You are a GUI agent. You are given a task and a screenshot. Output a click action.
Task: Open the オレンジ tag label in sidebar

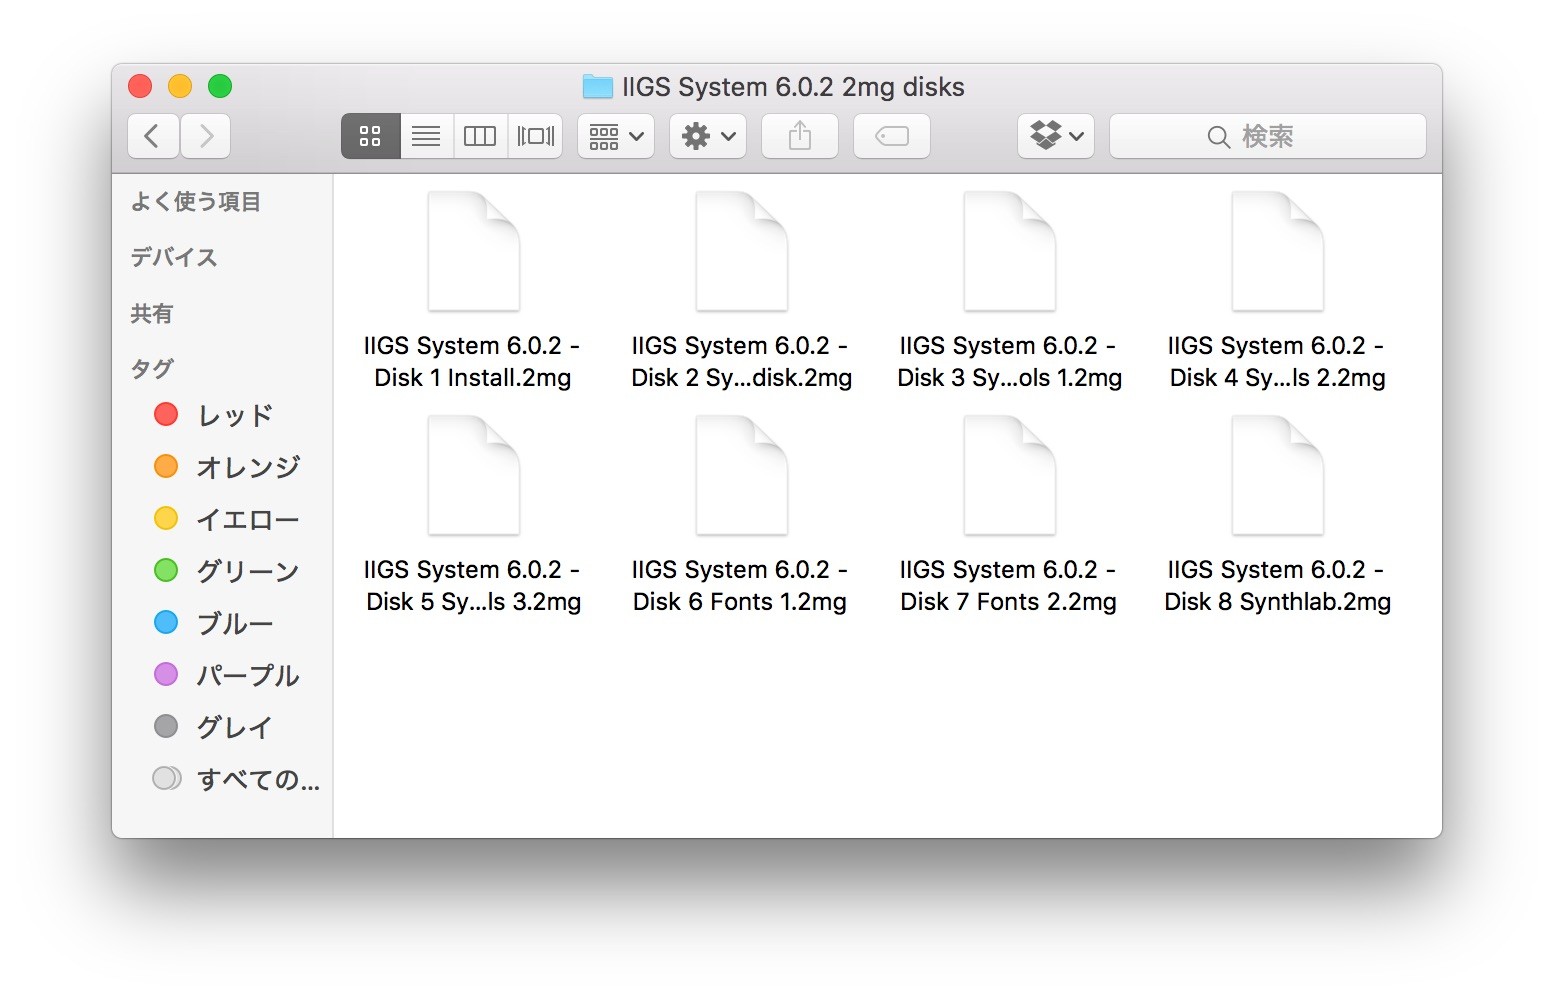coord(248,468)
